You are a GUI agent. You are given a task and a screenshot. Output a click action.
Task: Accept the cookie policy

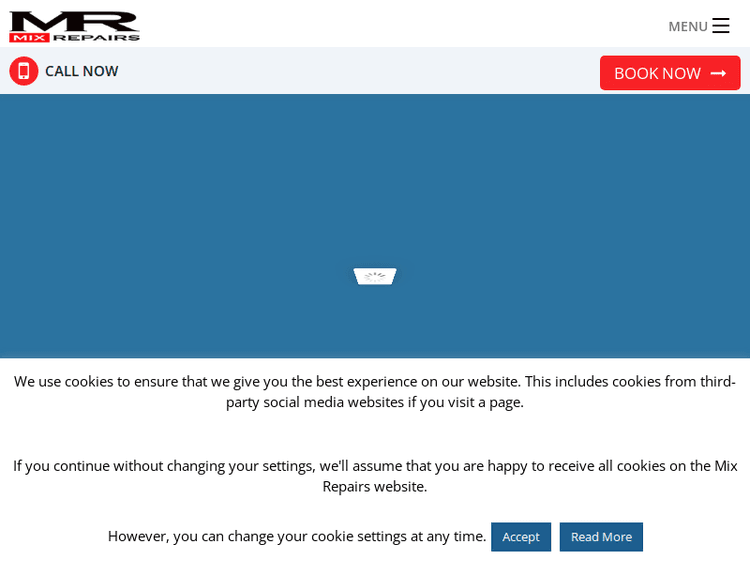pyautogui.click(x=520, y=537)
